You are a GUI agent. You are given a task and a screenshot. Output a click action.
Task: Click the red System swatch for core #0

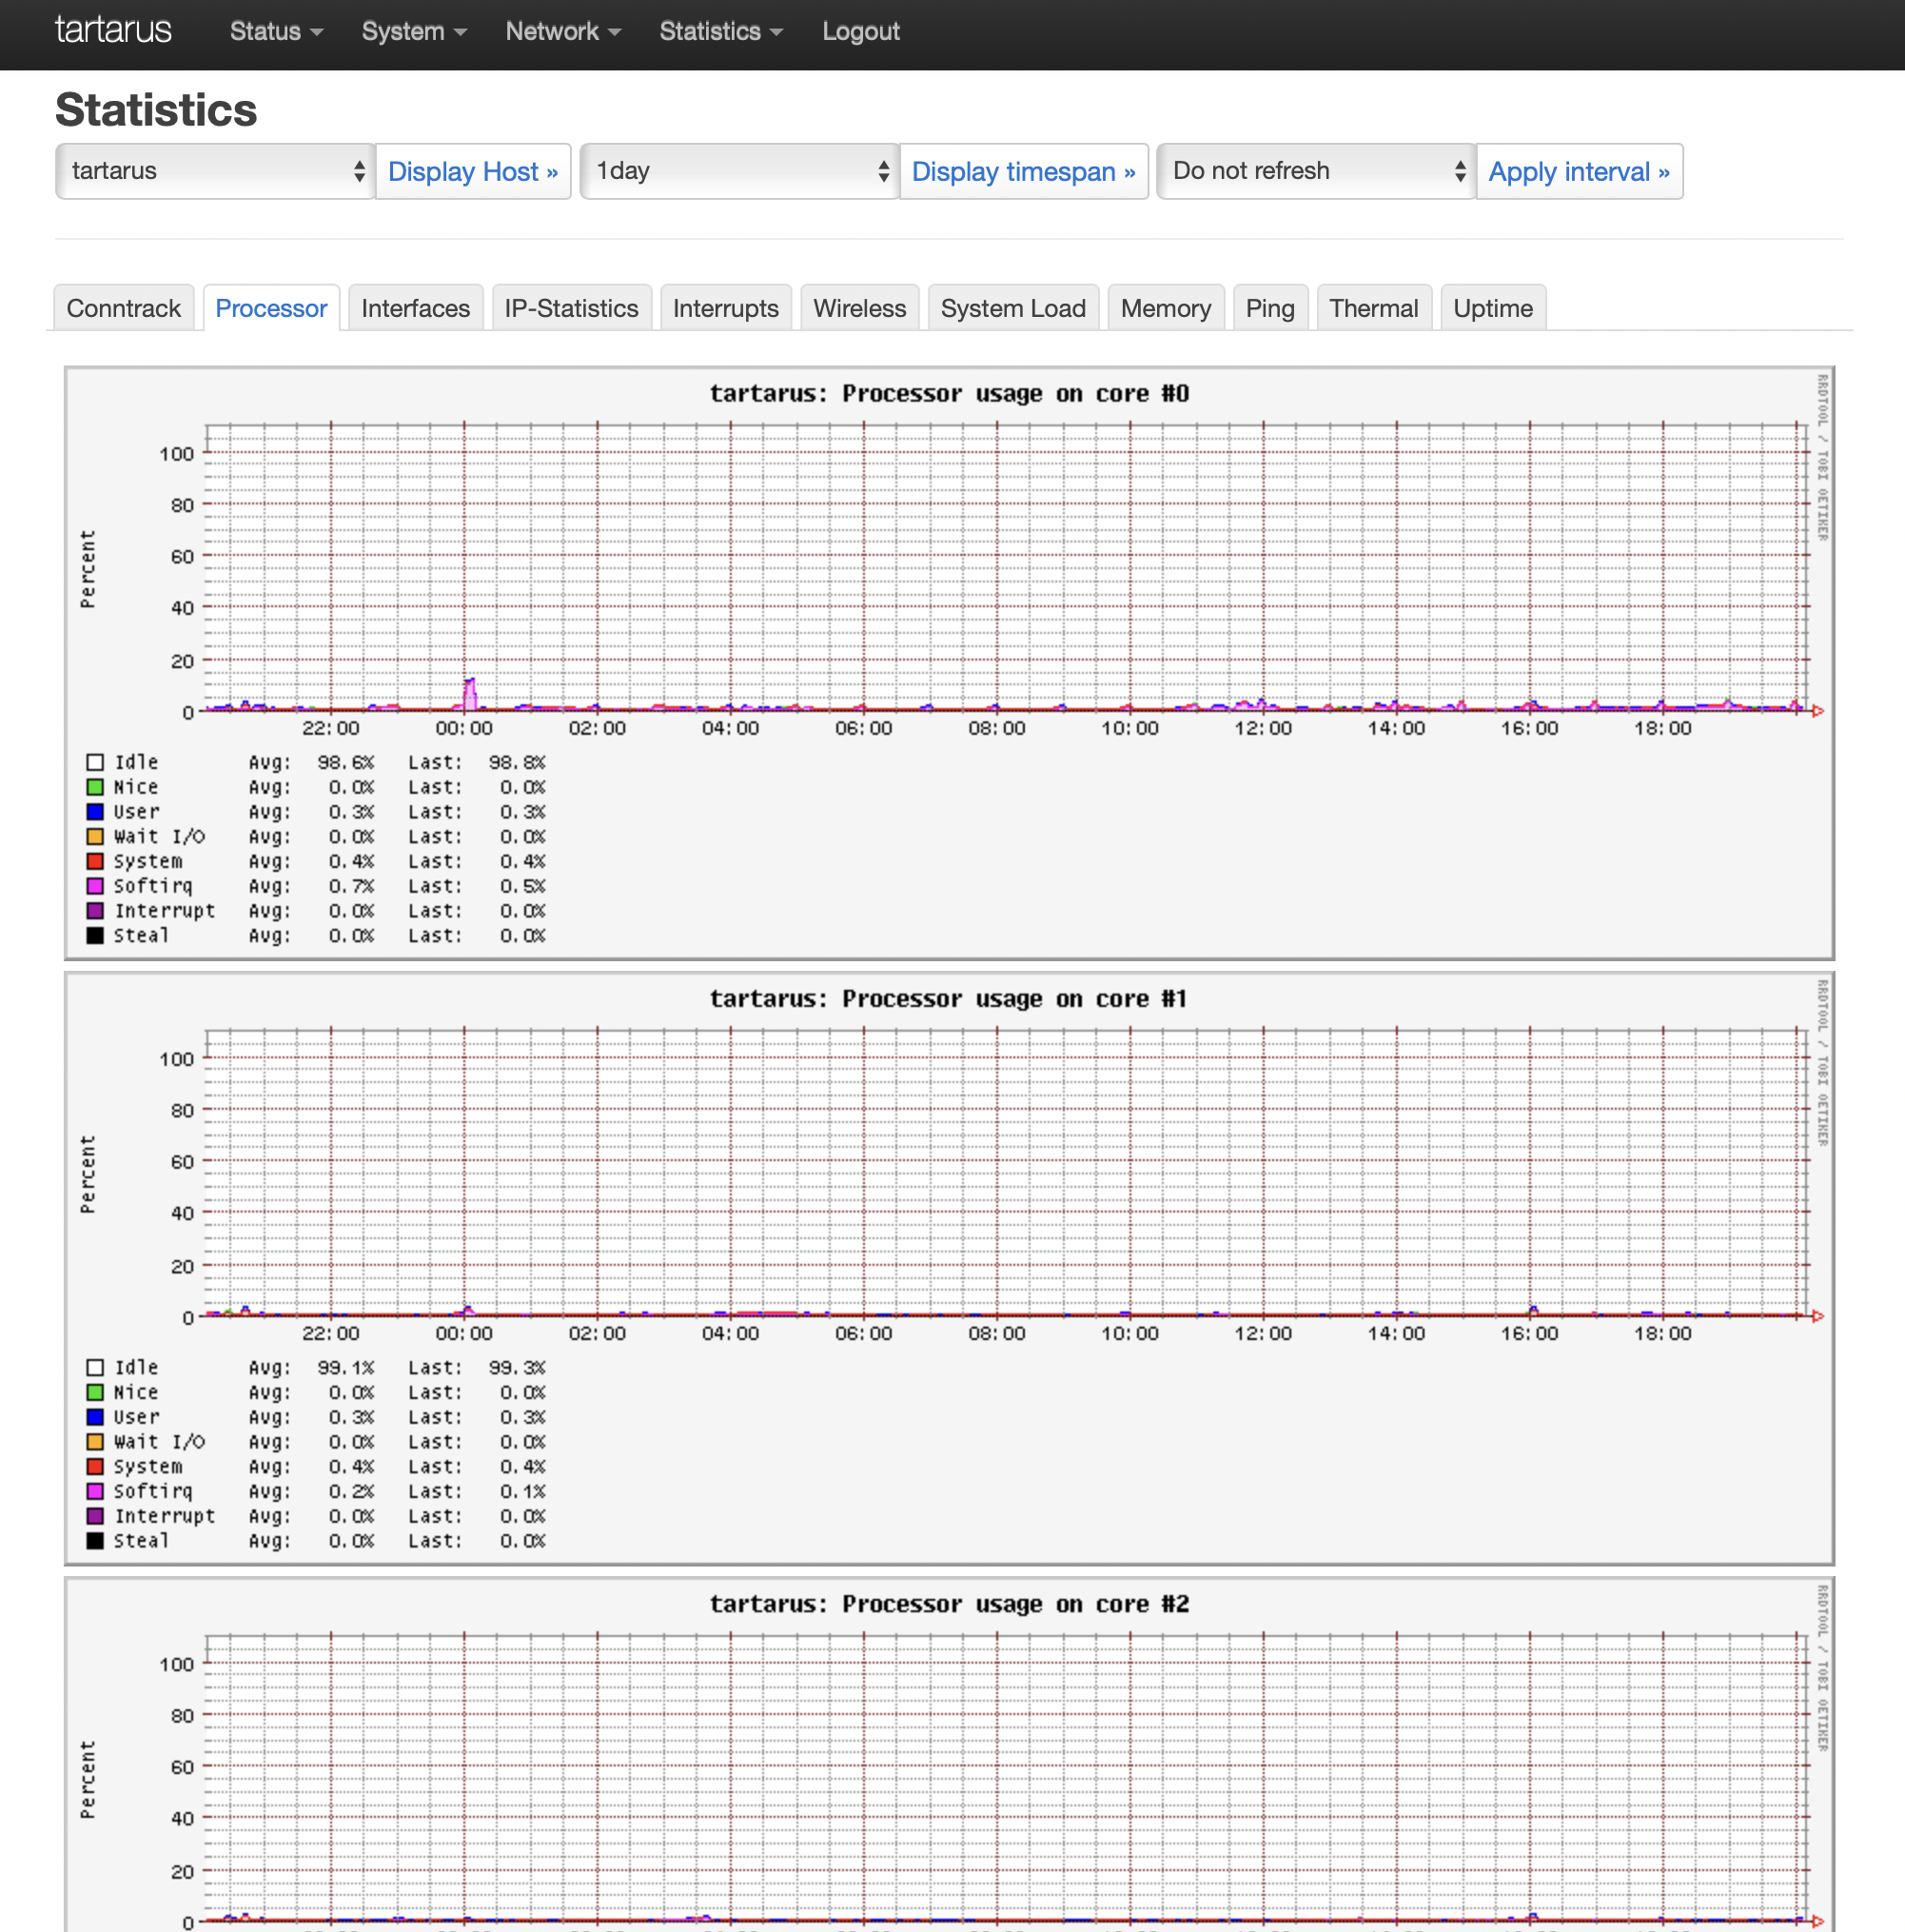(x=95, y=861)
